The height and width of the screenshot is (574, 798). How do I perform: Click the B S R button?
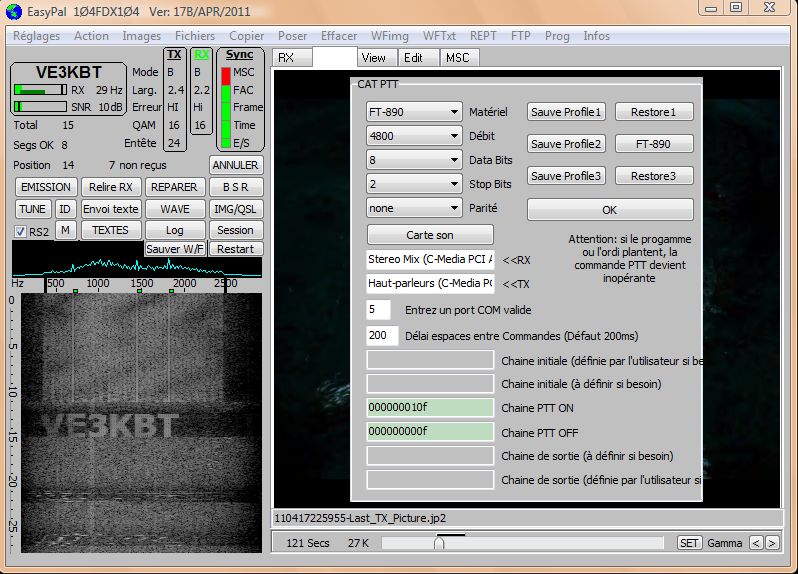pyautogui.click(x=236, y=187)
